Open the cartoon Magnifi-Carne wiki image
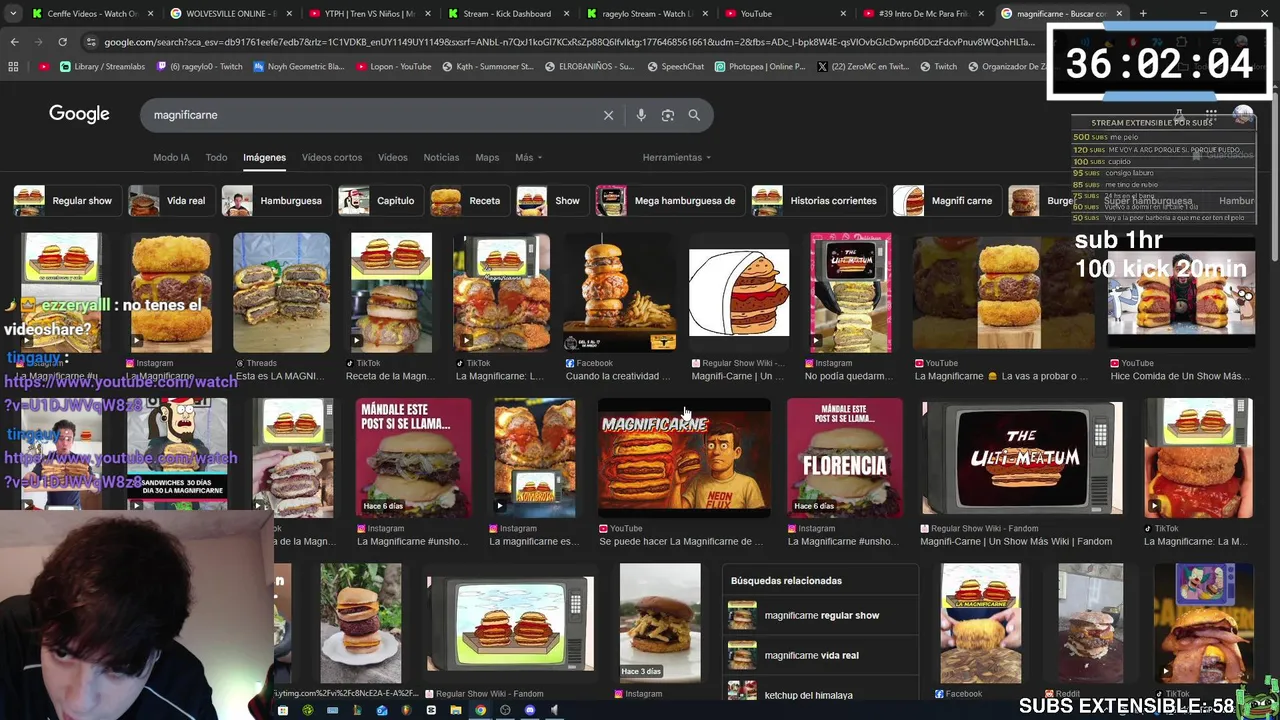1280x720 pixels. click(739, 293)
